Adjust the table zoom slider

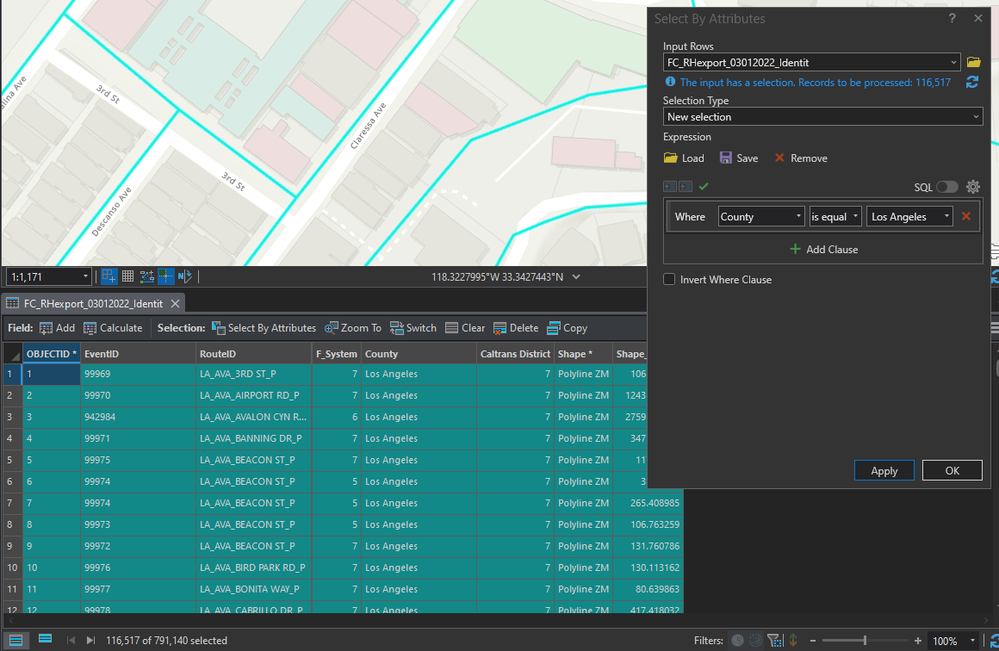[x=864, y=640]
